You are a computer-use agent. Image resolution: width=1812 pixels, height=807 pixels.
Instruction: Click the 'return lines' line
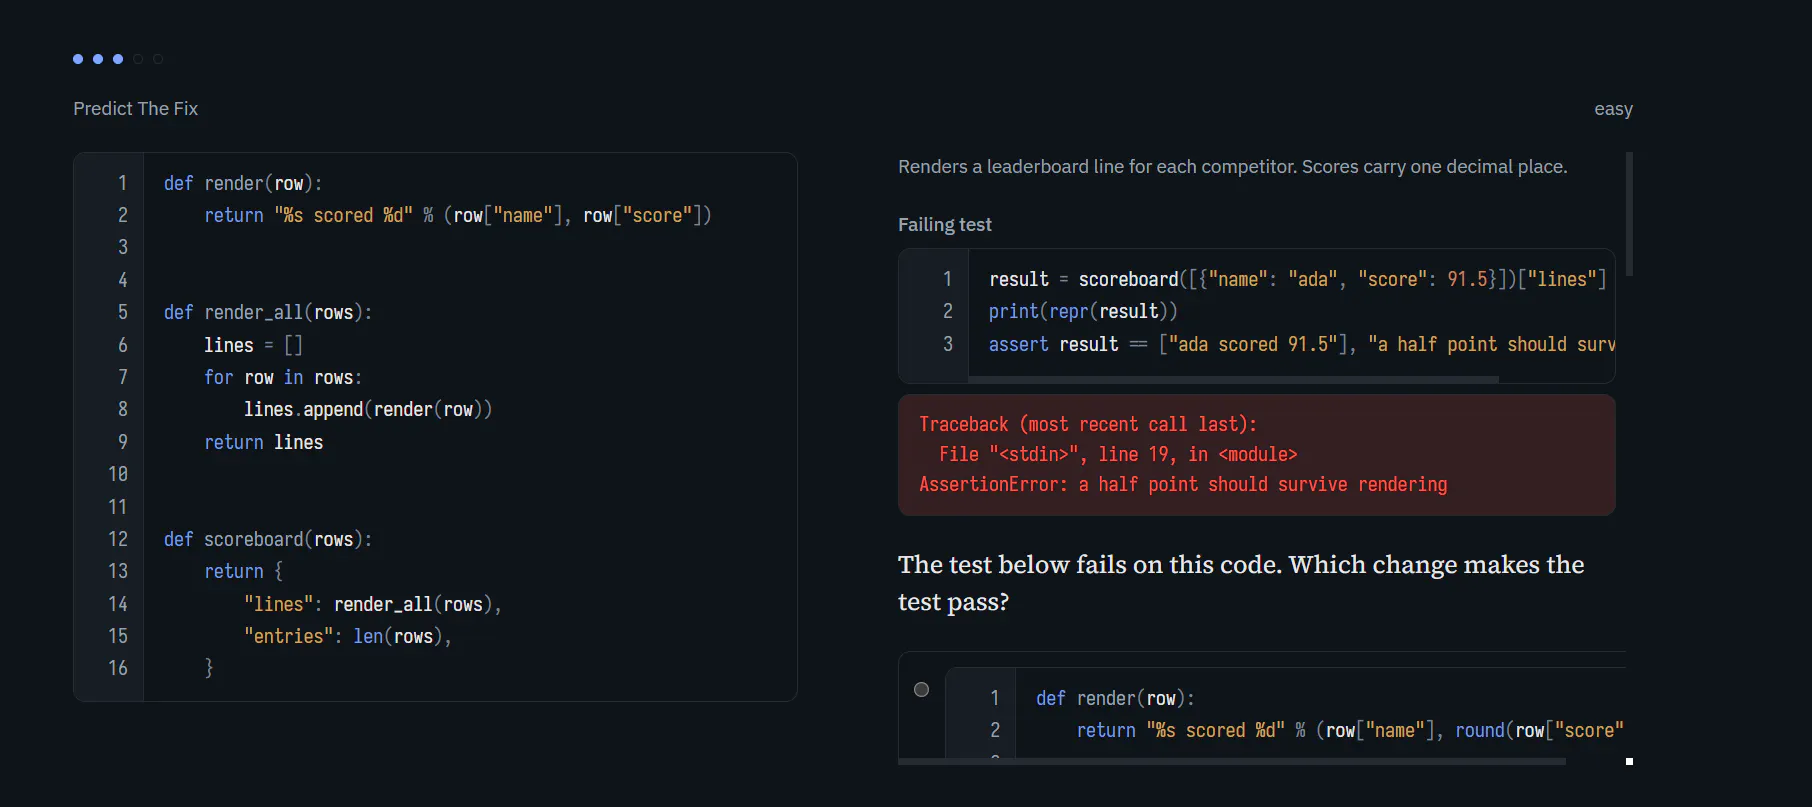tap(263, 442)
